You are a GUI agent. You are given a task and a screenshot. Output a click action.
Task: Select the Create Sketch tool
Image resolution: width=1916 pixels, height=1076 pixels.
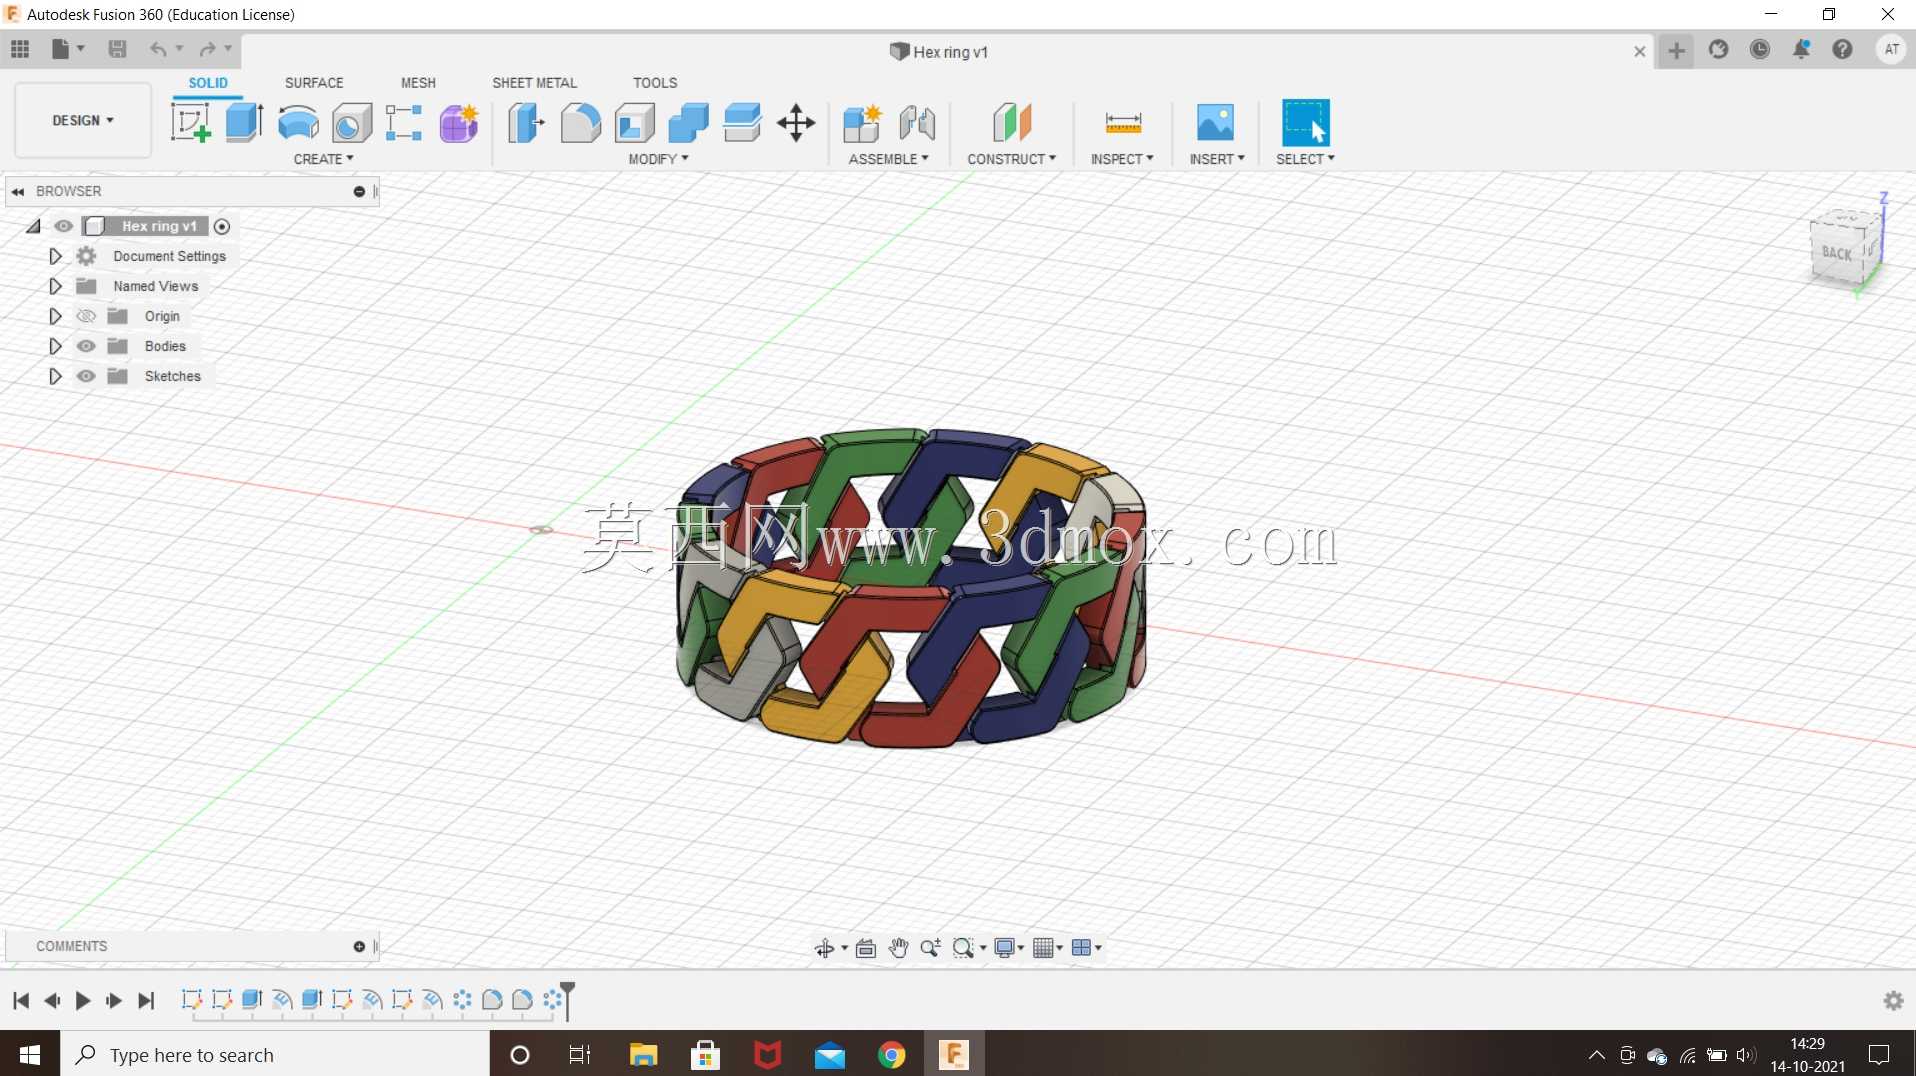click(190, 123)
